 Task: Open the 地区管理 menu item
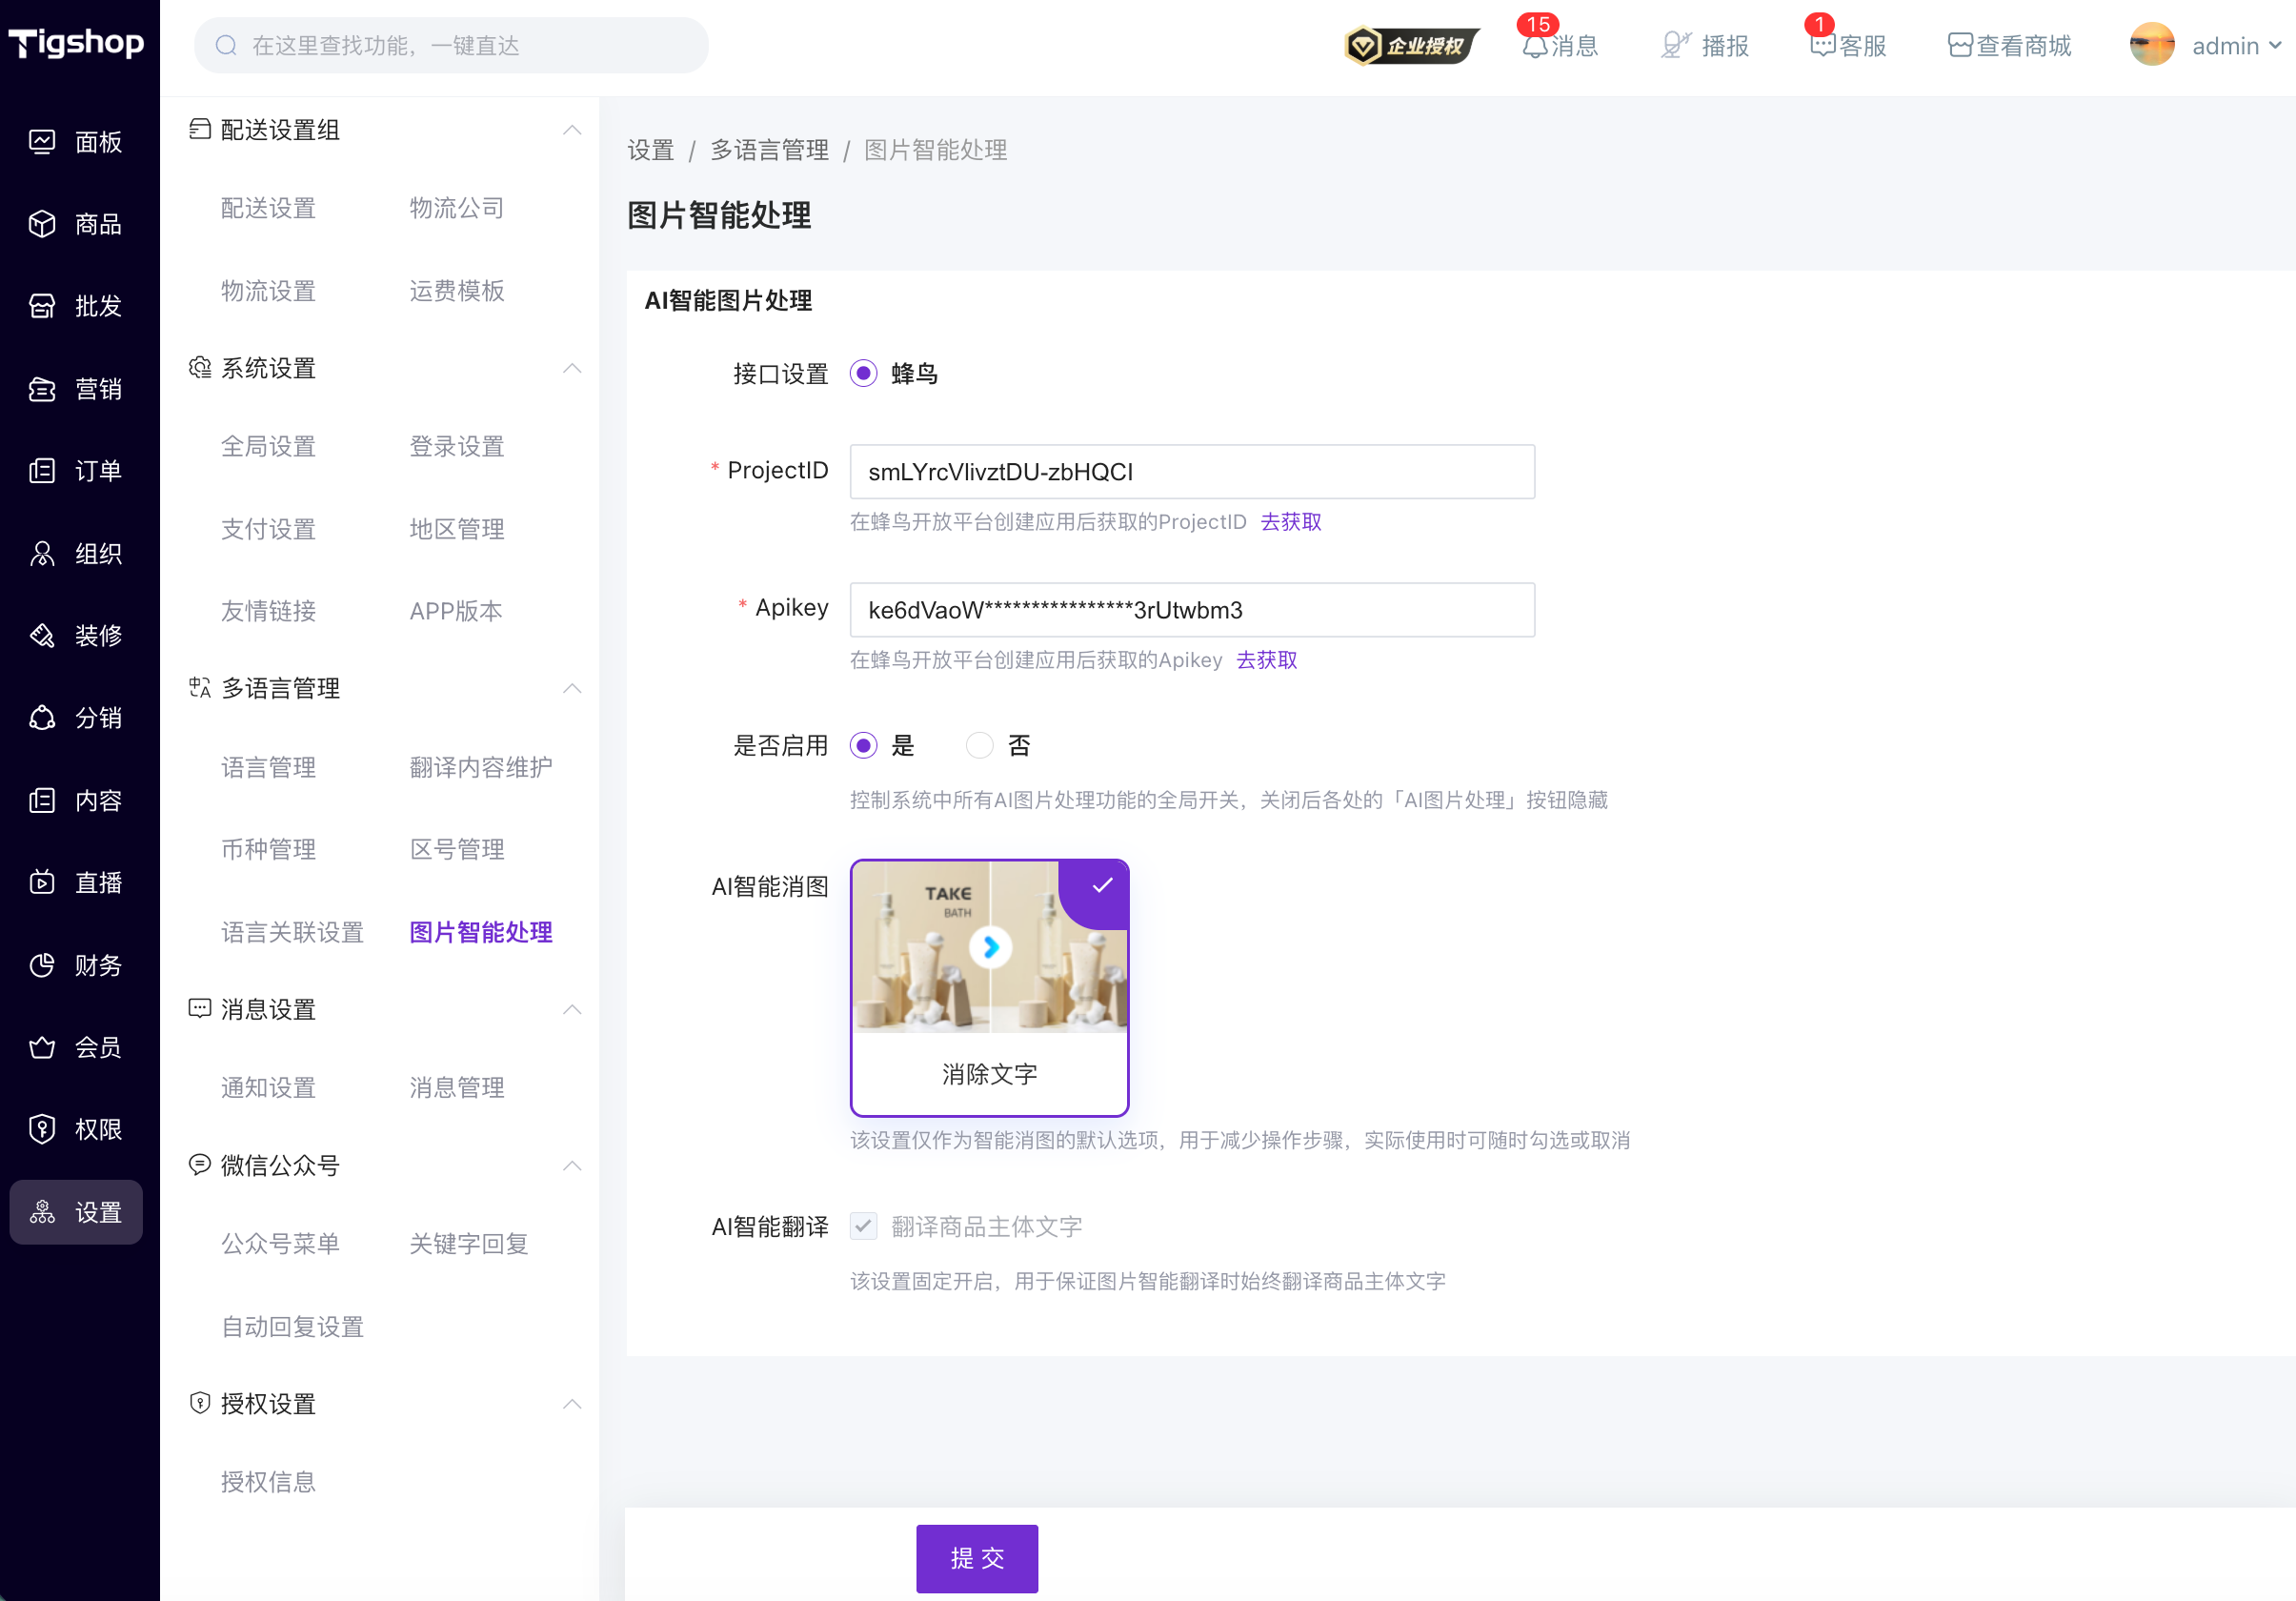click(457, 529)
